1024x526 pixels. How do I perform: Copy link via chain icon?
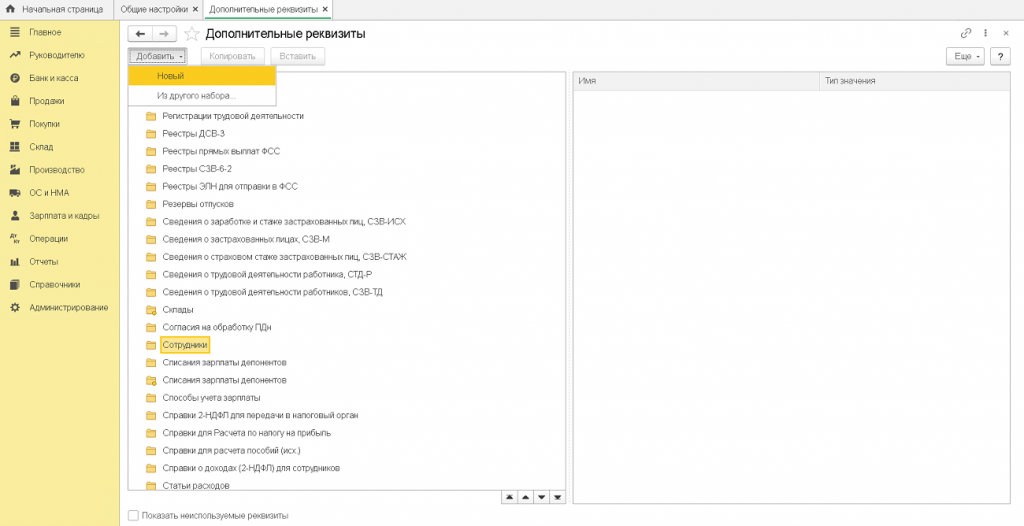966,33
